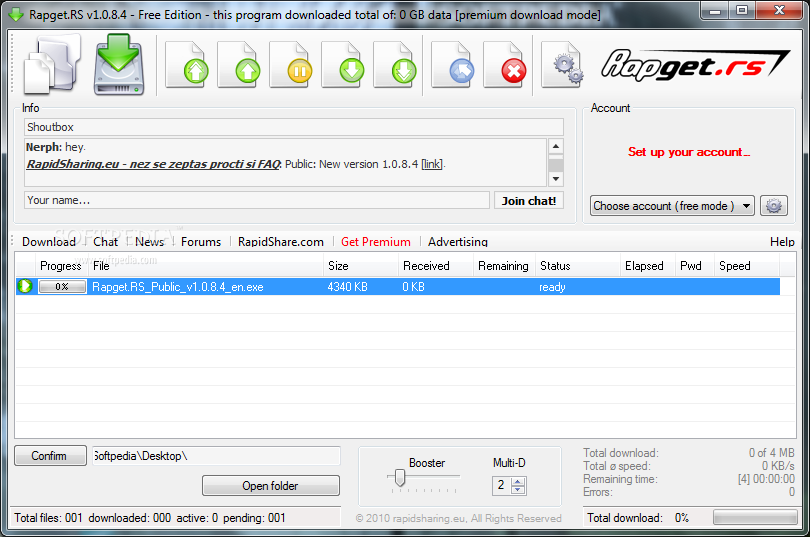Click the Remaining column header

pyautogui.click(x=504, y=266)
